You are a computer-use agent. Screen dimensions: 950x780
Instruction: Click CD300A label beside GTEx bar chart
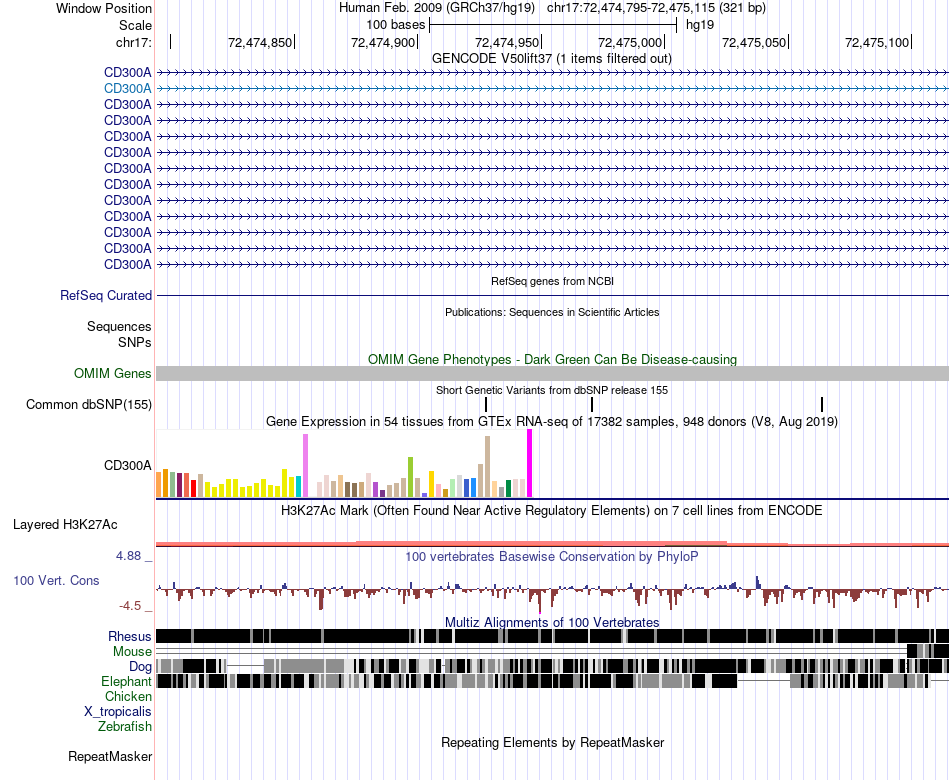(x=127, y=465)
